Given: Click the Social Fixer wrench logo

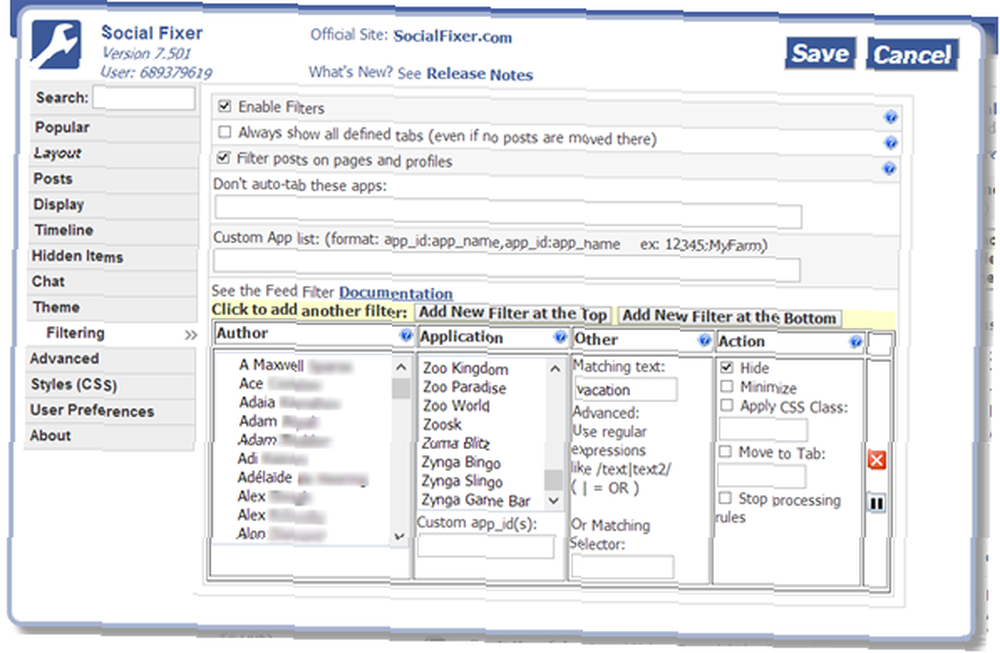Looking at the screenshot, I should (57, 45).
